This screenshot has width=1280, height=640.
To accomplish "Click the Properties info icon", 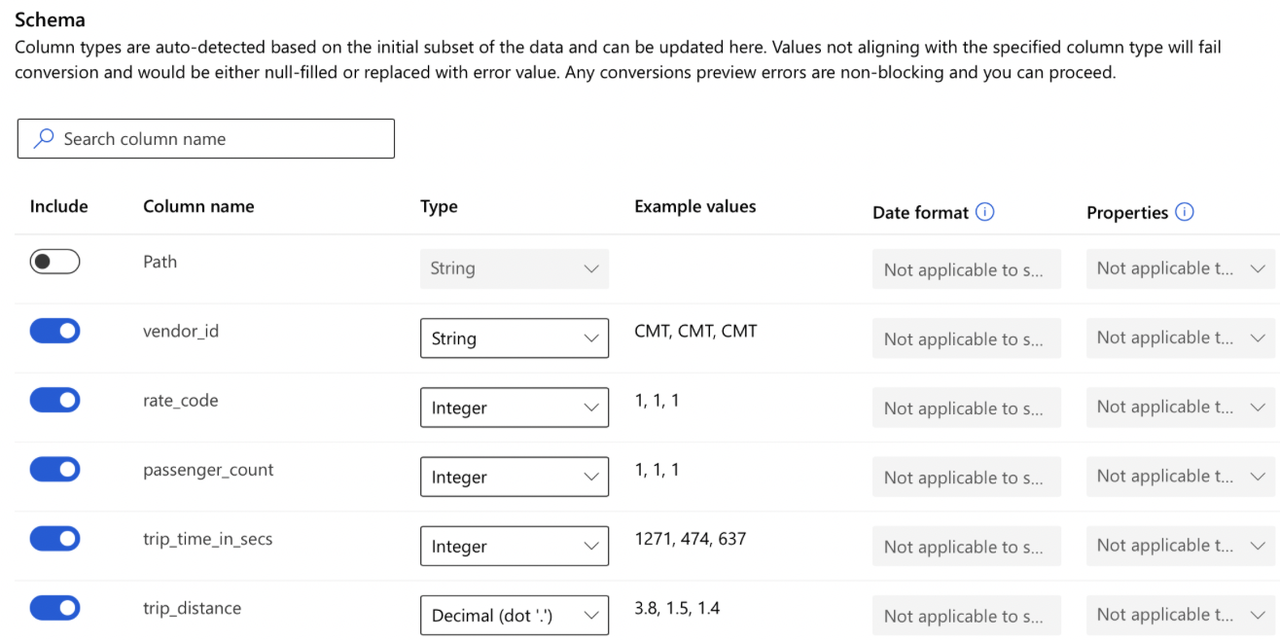I will point(1185,212).
